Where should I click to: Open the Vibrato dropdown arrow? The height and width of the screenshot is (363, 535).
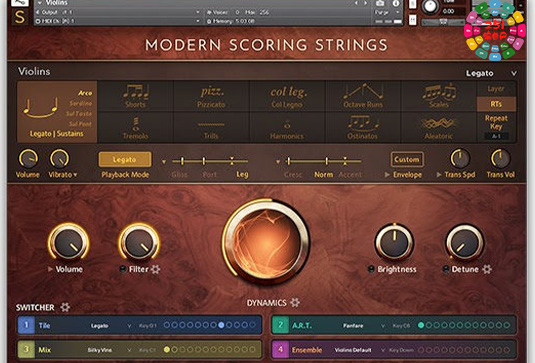point(75,175)
